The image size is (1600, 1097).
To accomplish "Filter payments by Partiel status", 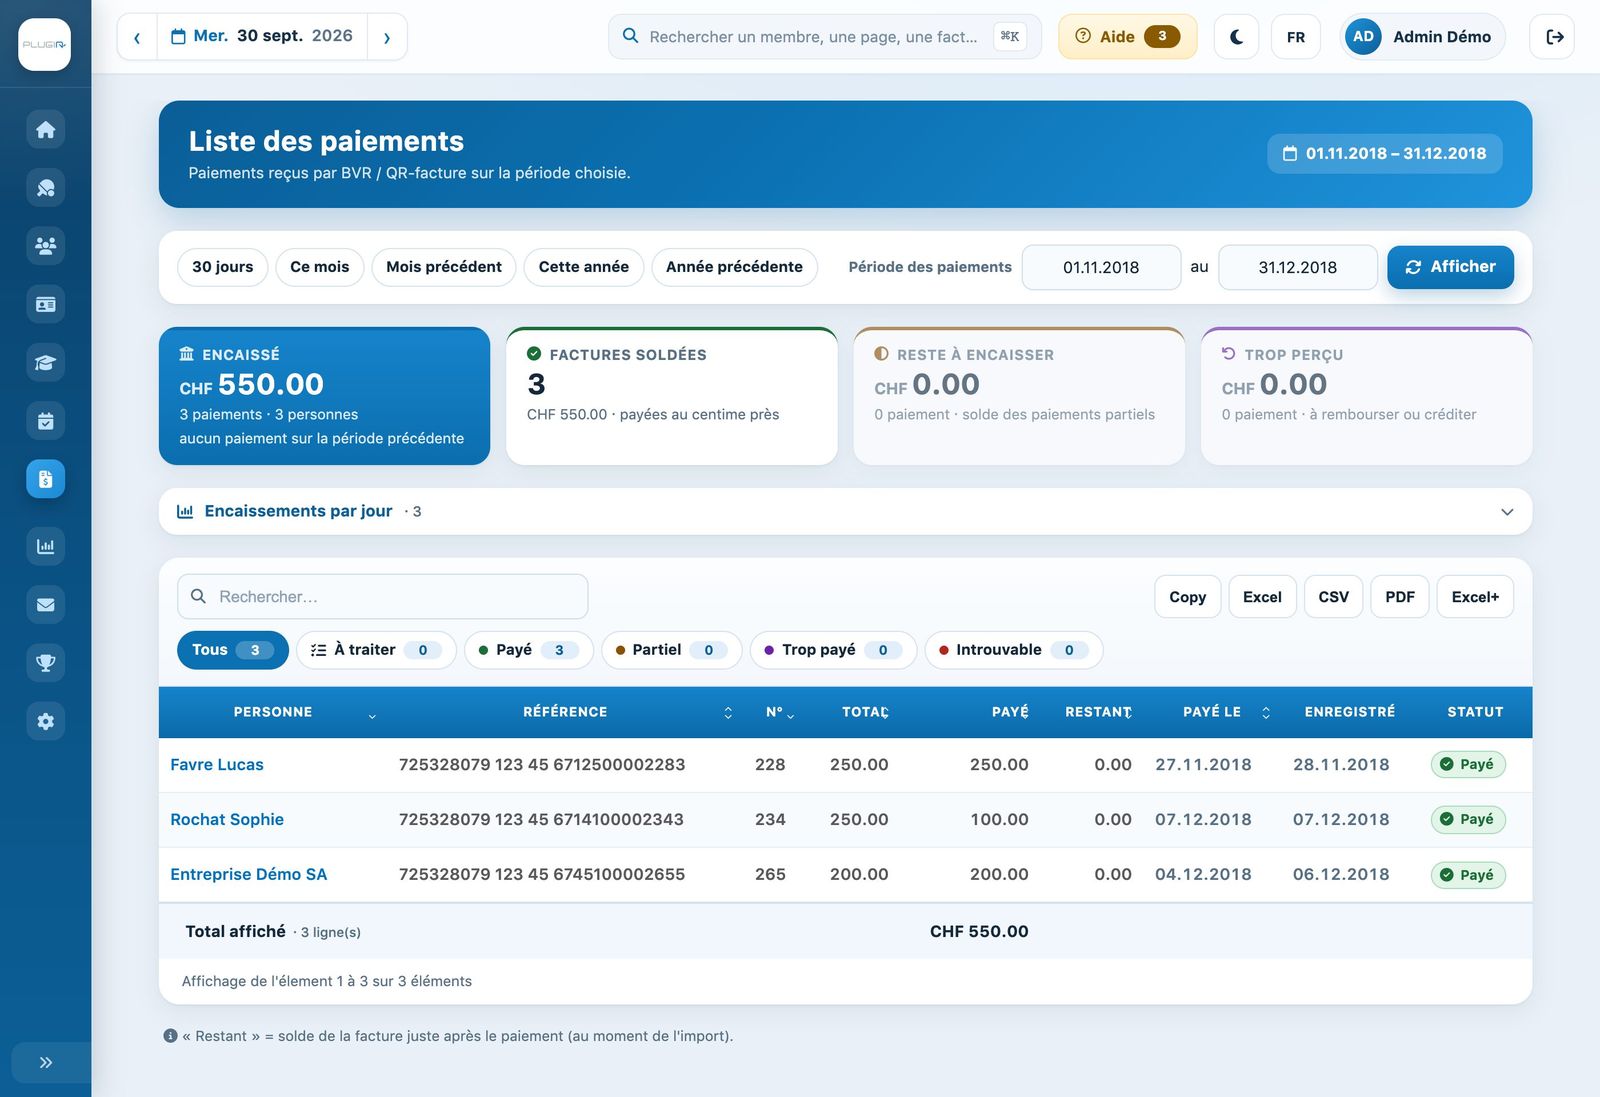I will click(671, 650).
